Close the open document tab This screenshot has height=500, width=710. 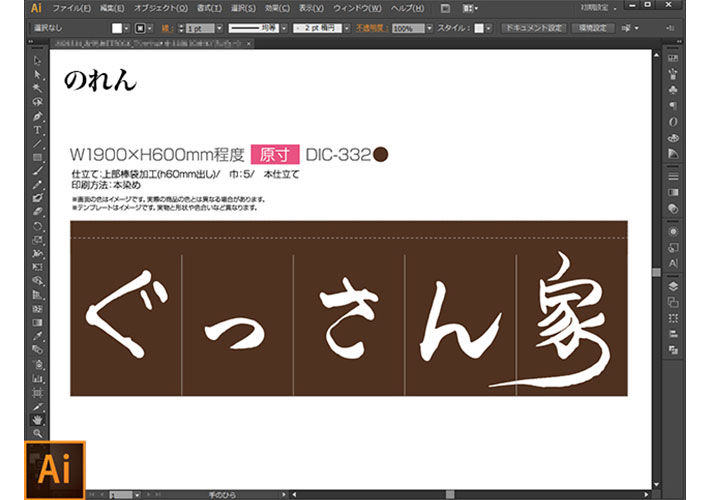point(249,43)
